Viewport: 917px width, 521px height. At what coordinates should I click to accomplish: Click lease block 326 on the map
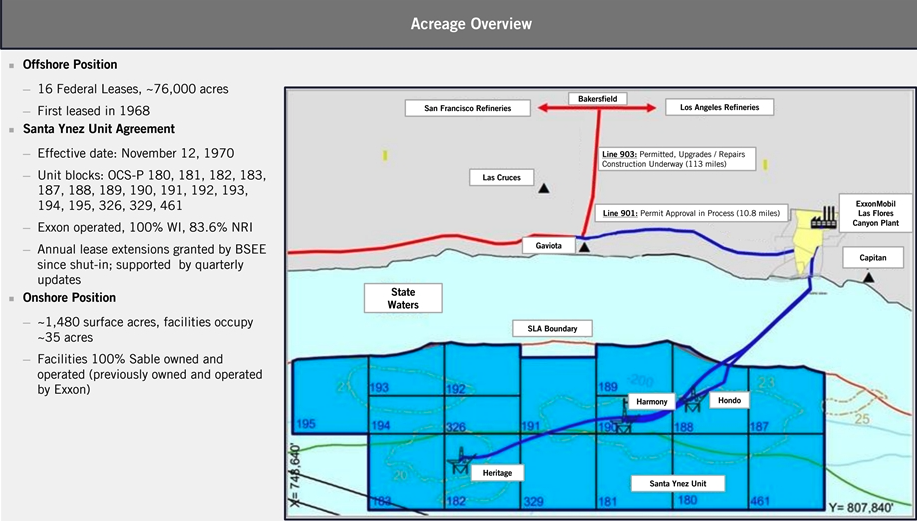click(455, 427)
